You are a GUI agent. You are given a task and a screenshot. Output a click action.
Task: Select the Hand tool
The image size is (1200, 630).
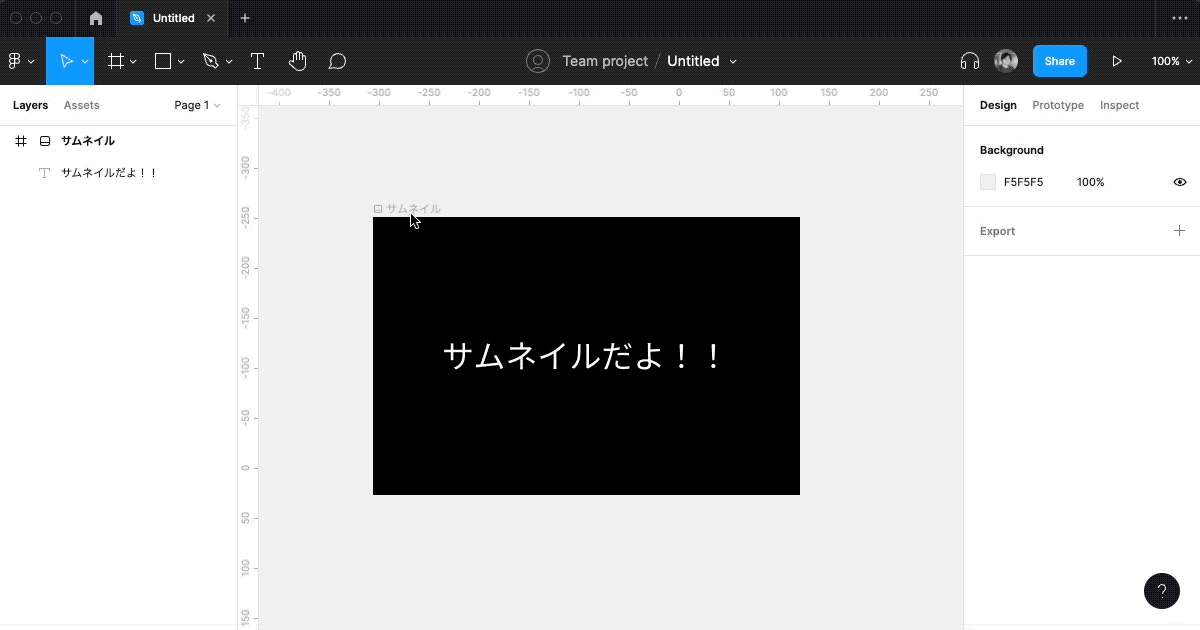[x=297, y=61]
